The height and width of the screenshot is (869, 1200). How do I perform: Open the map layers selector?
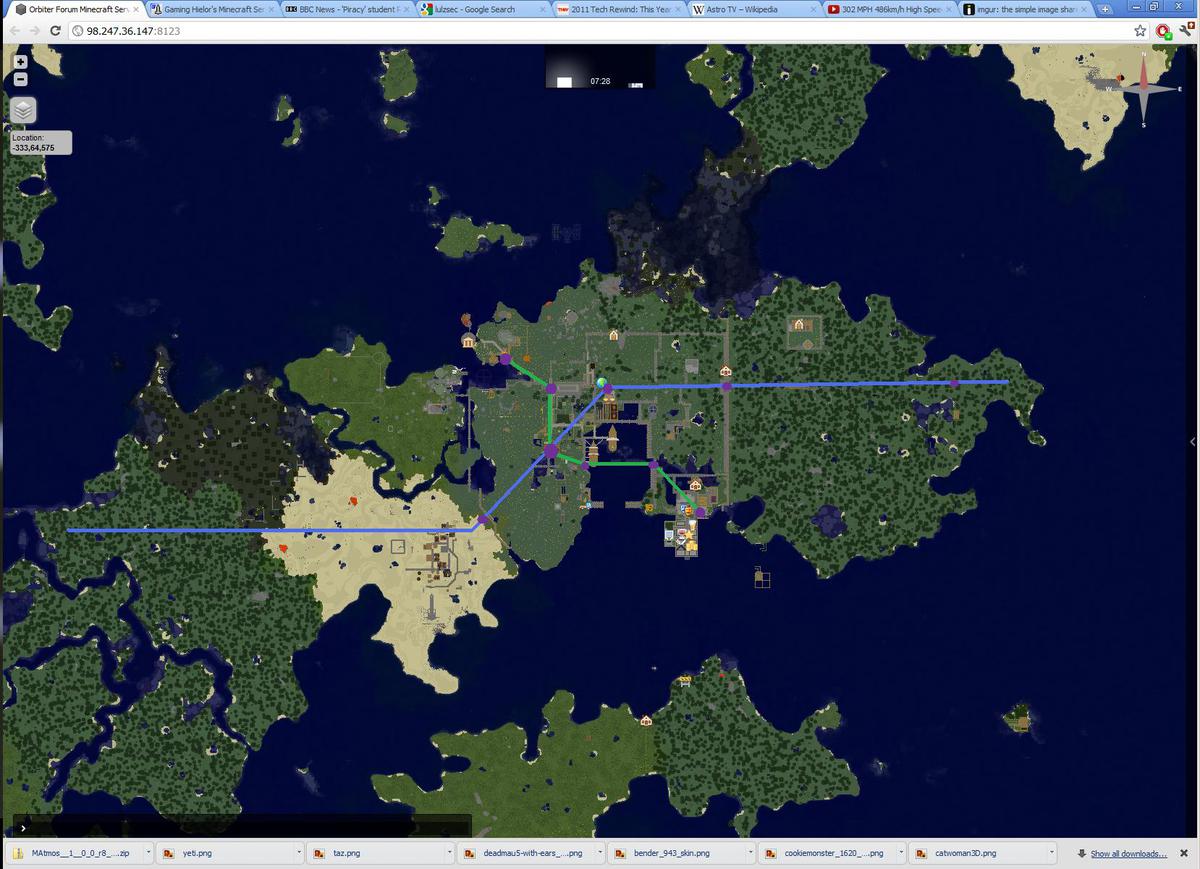(x=24, y=111)
